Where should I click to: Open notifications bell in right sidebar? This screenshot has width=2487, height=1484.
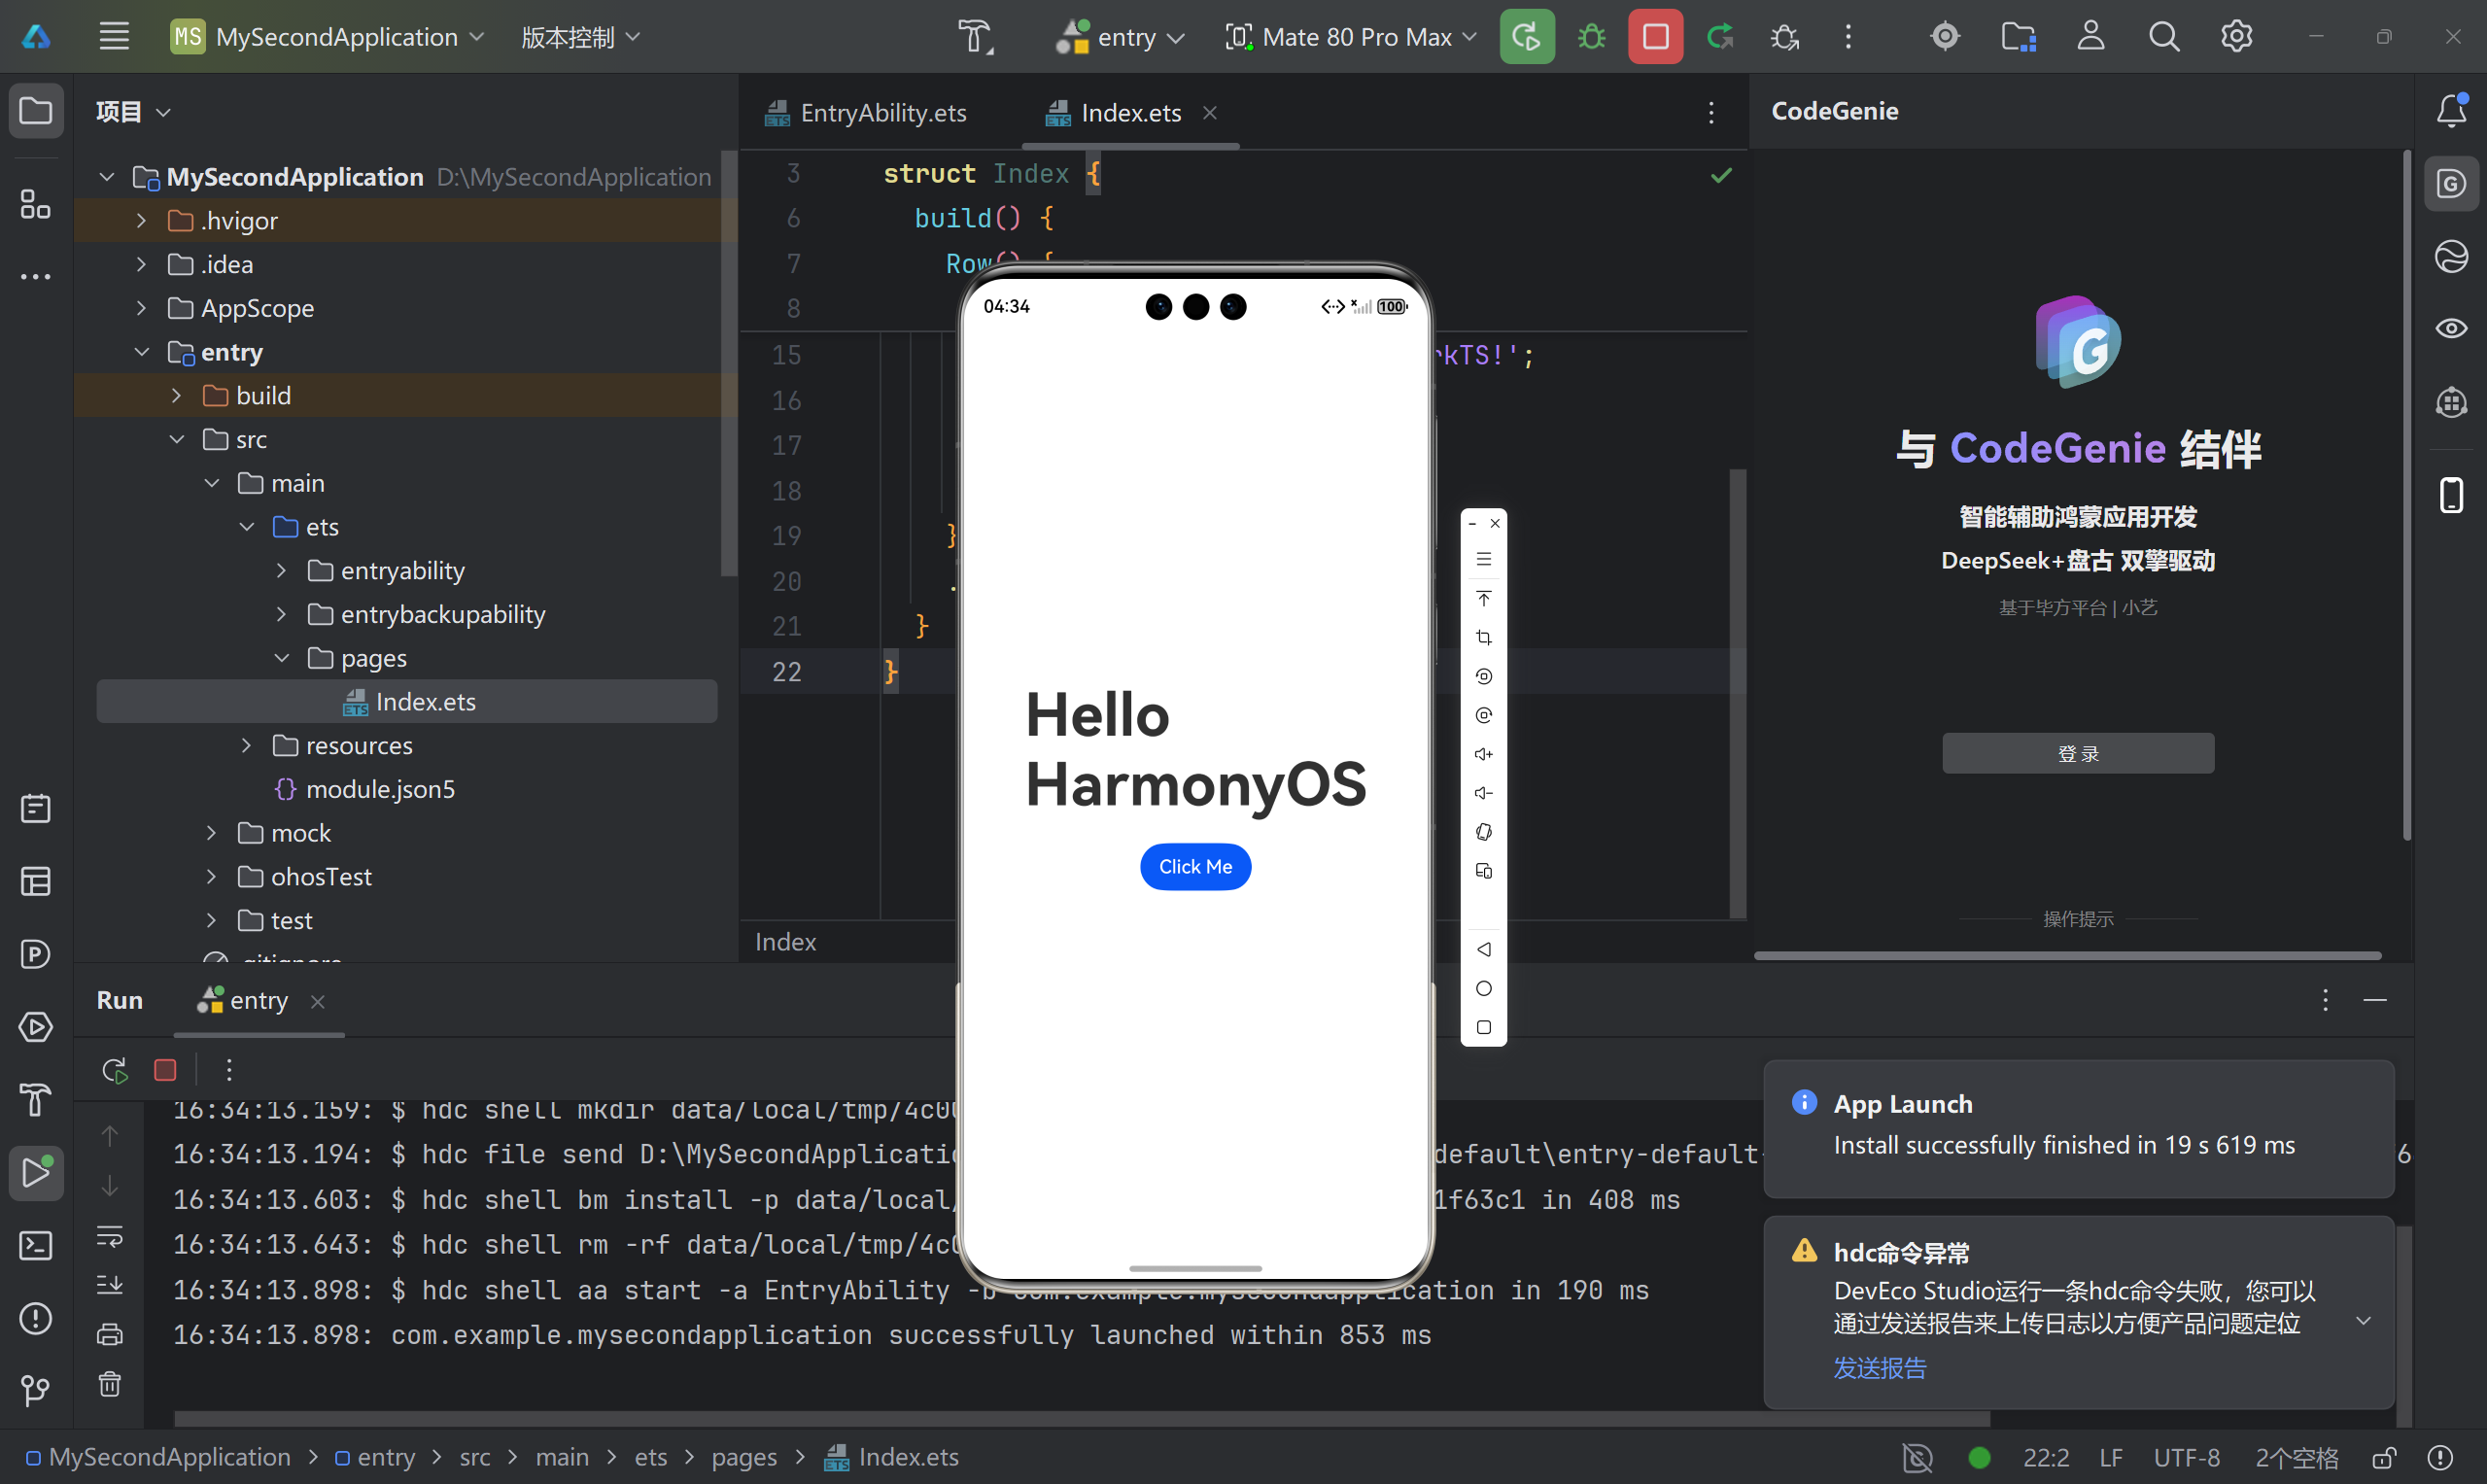2451,110
